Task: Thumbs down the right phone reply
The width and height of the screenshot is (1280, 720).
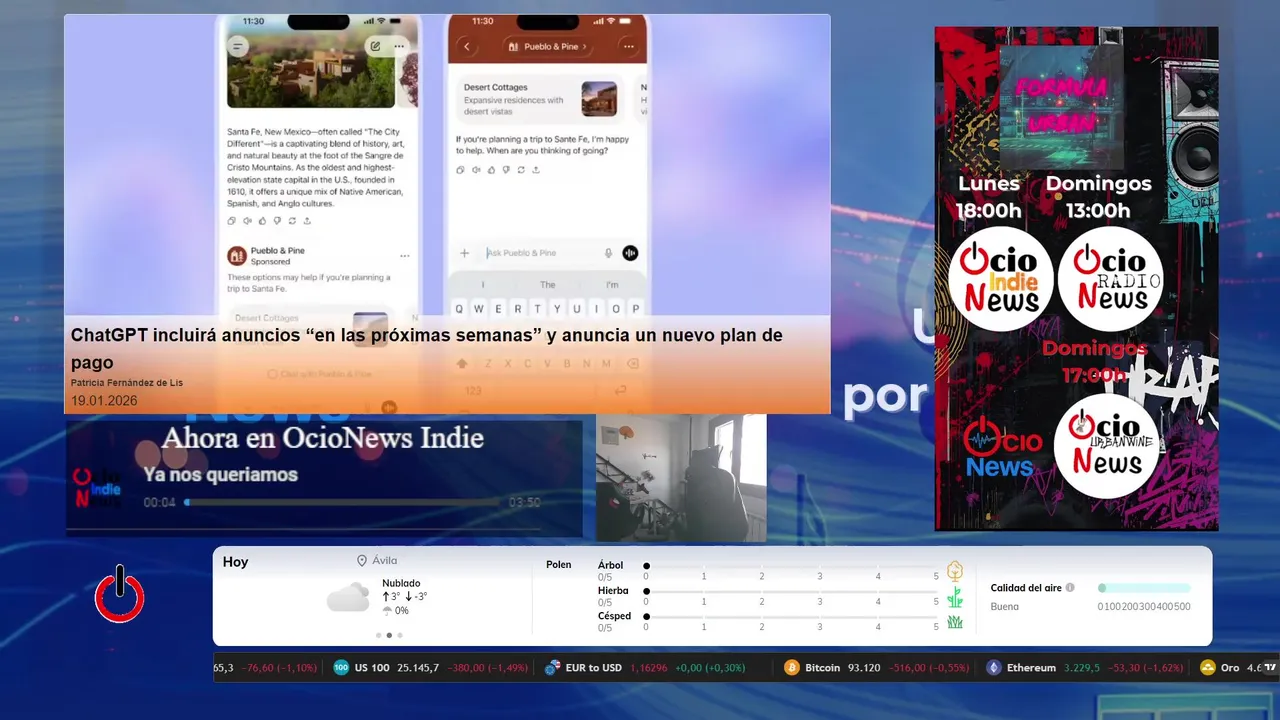Action: tap(506, 170)
